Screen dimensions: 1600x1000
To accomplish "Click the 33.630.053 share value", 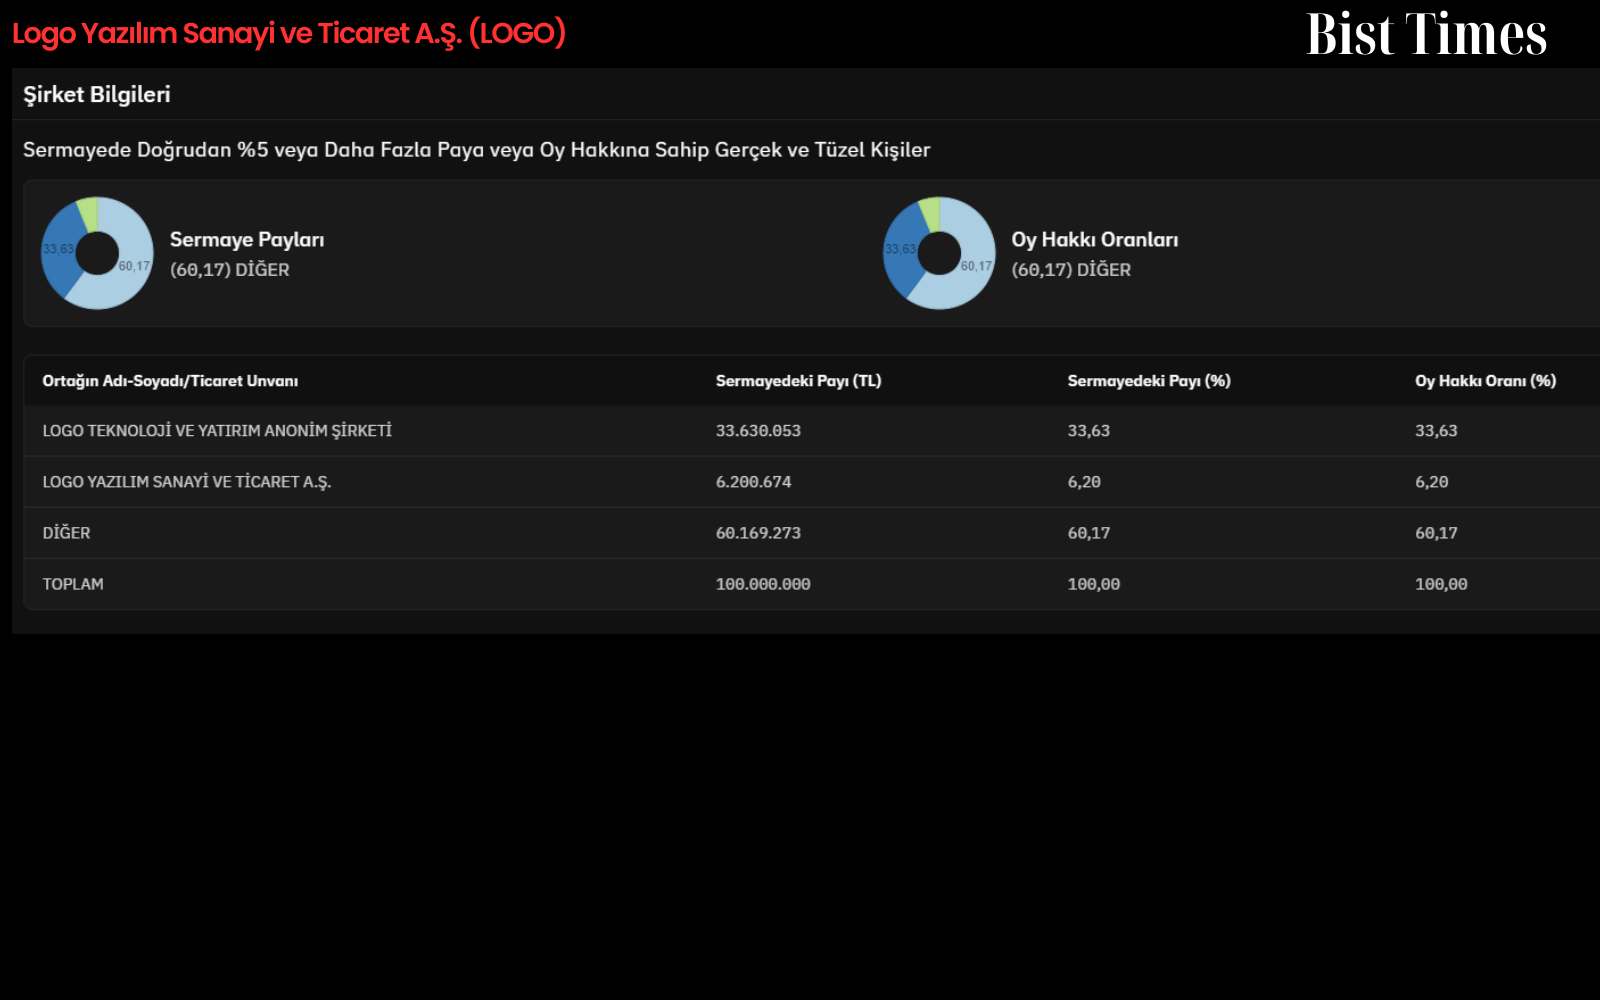I will 758,431.
